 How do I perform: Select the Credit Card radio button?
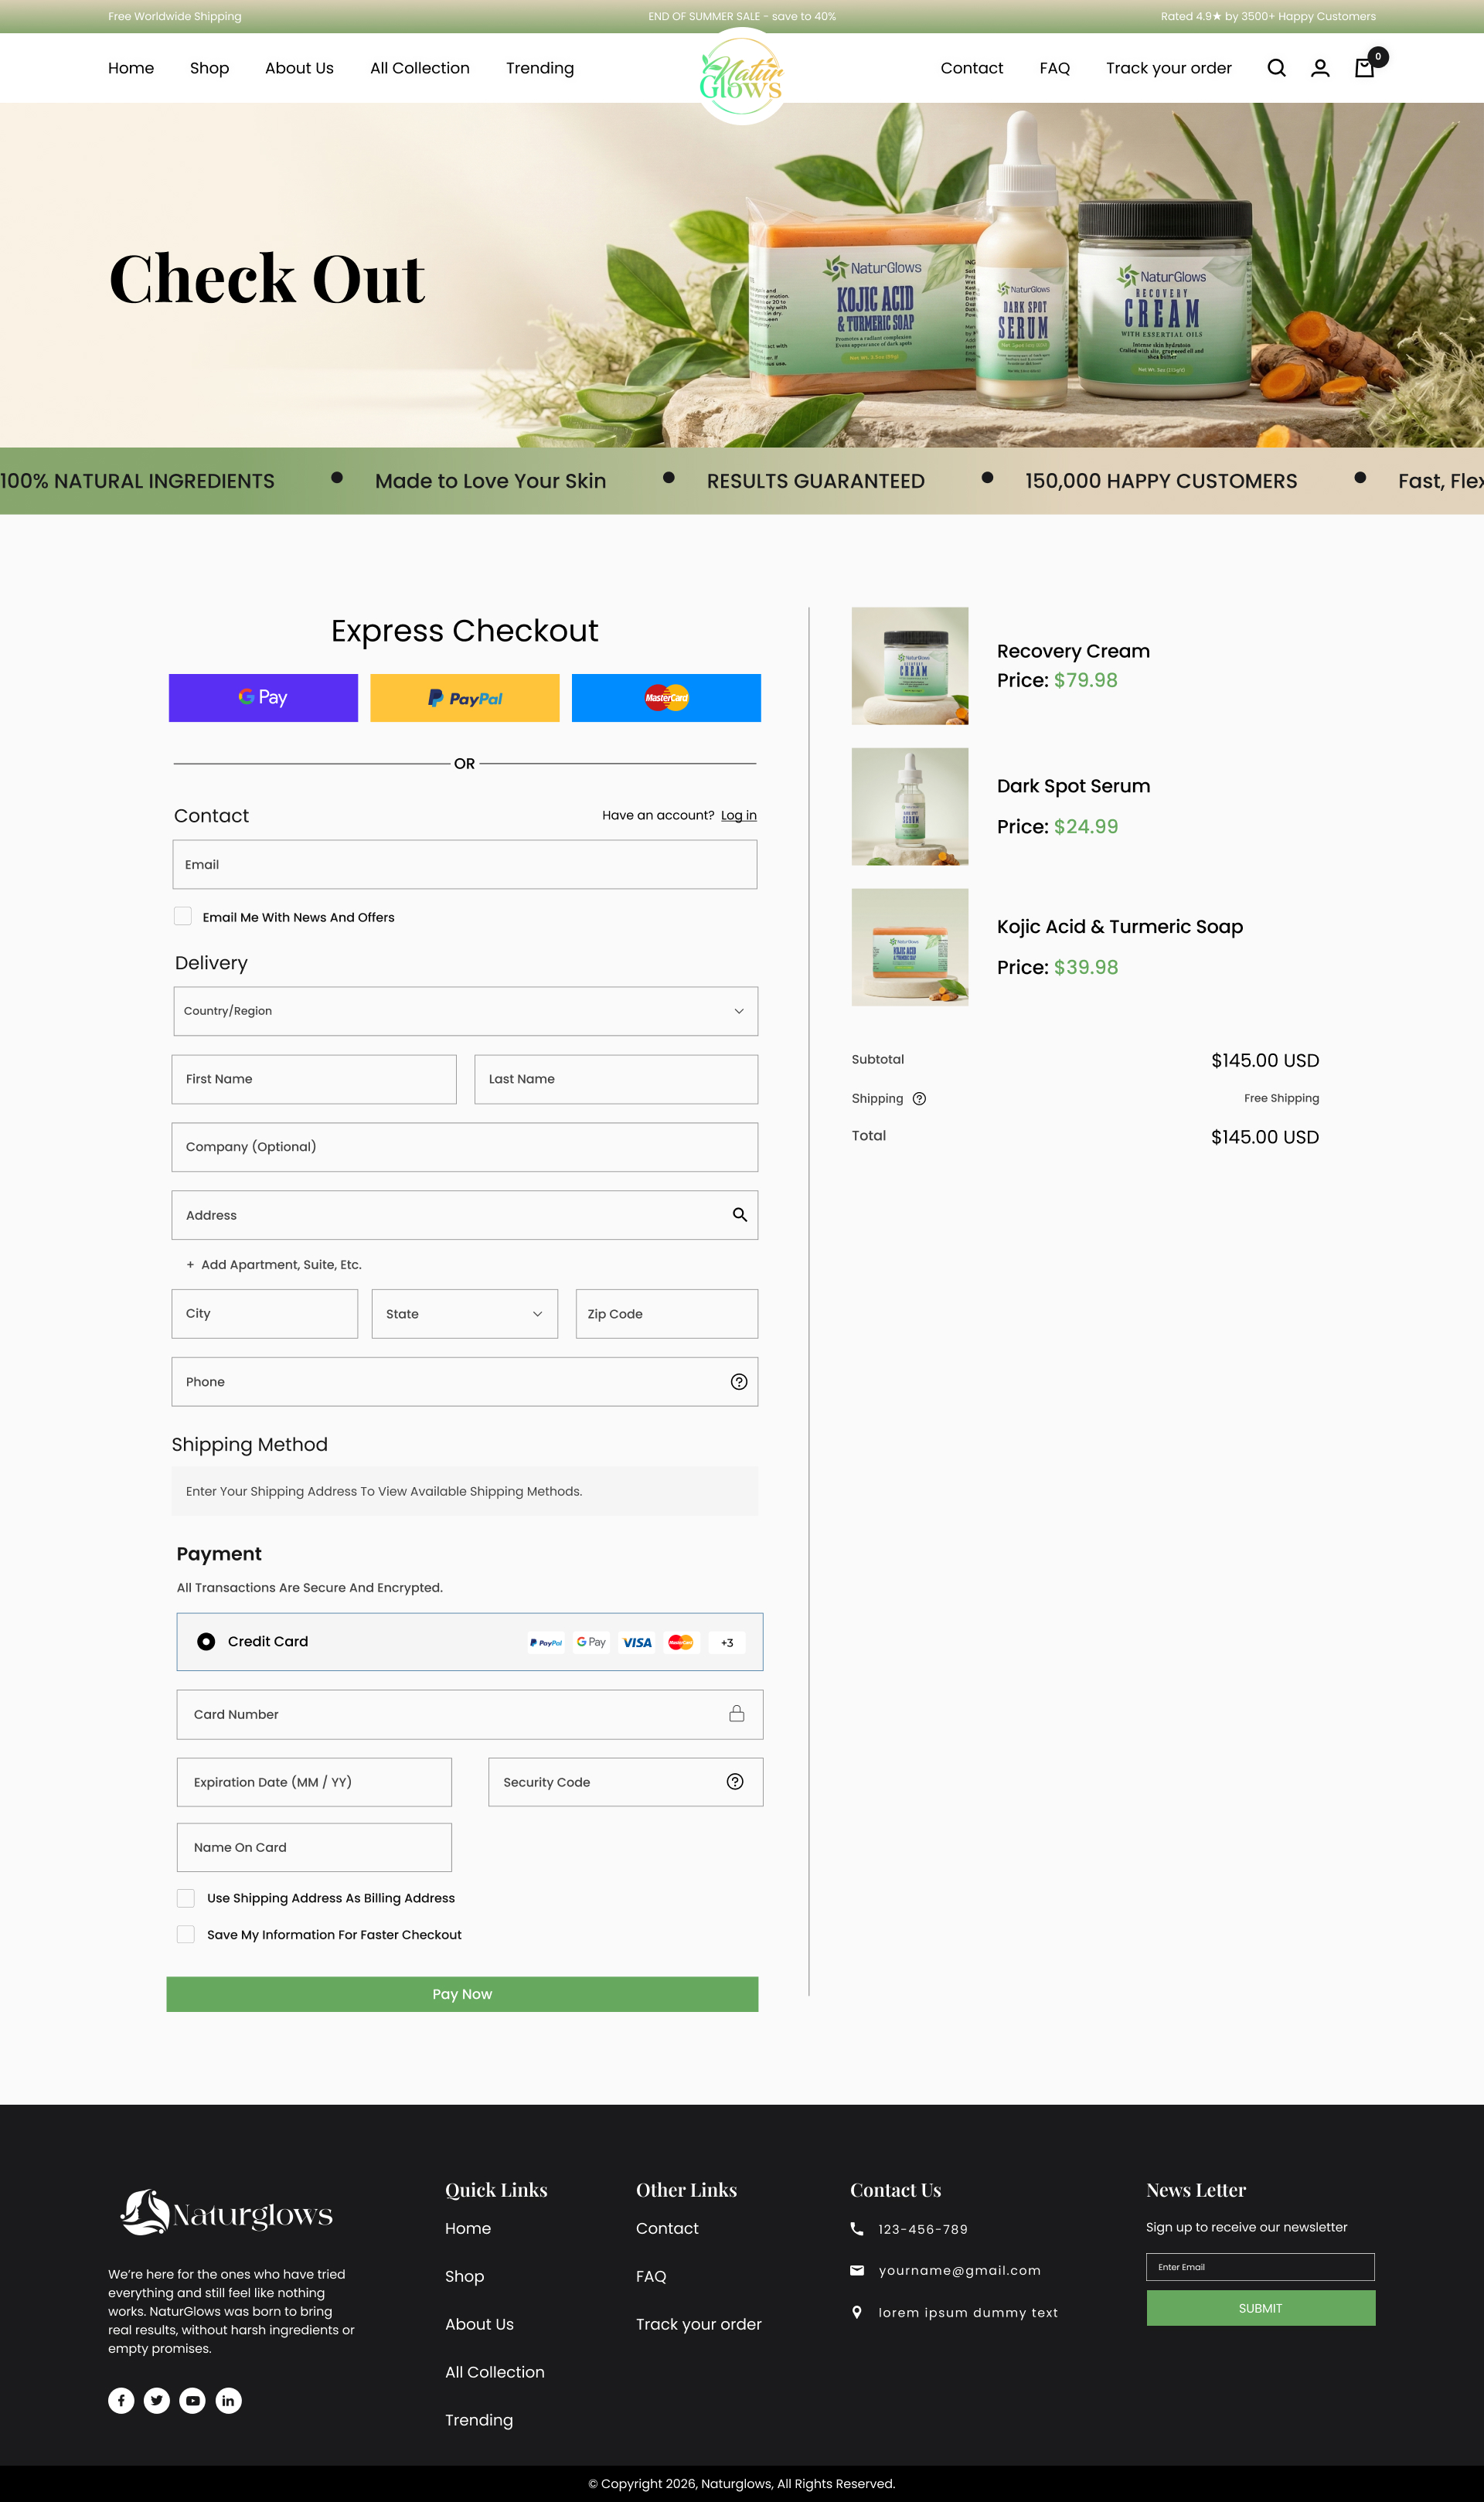coord(206,1641)
